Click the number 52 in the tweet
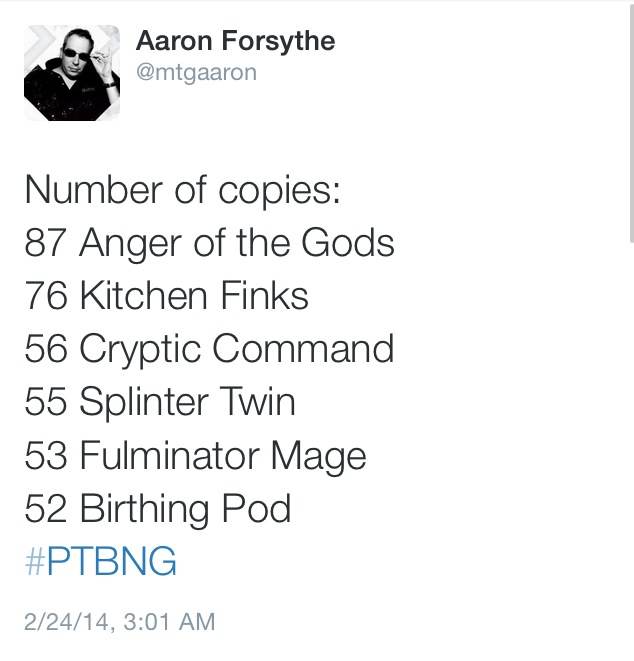 (45, 509)
